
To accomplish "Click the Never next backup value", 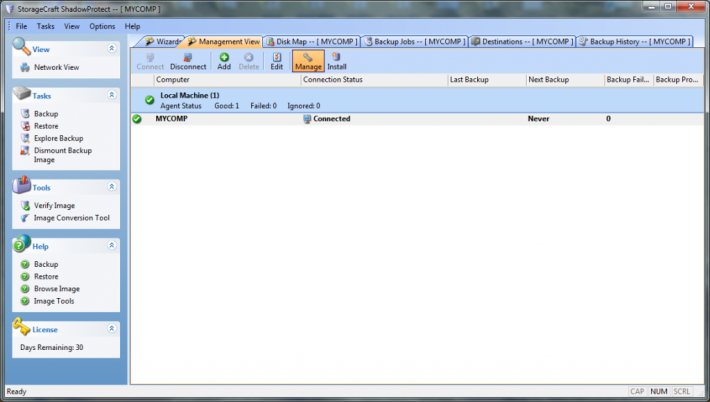I will click(x=538, y=119).
